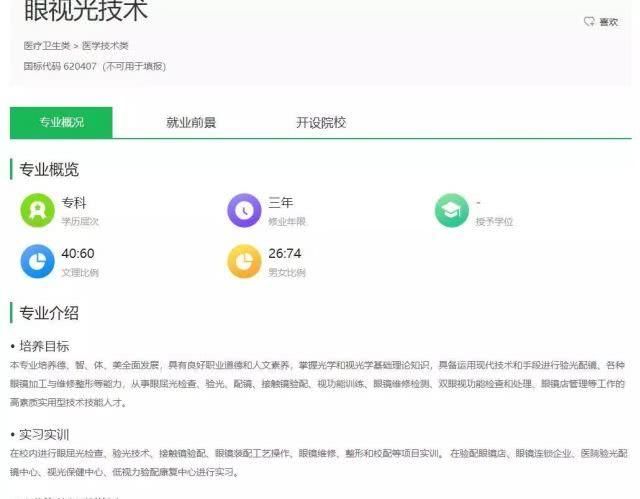Screen dimensions: 640x499
Task: Click the 高素质实用型技术技能人才 line
Action: (68, 402)
